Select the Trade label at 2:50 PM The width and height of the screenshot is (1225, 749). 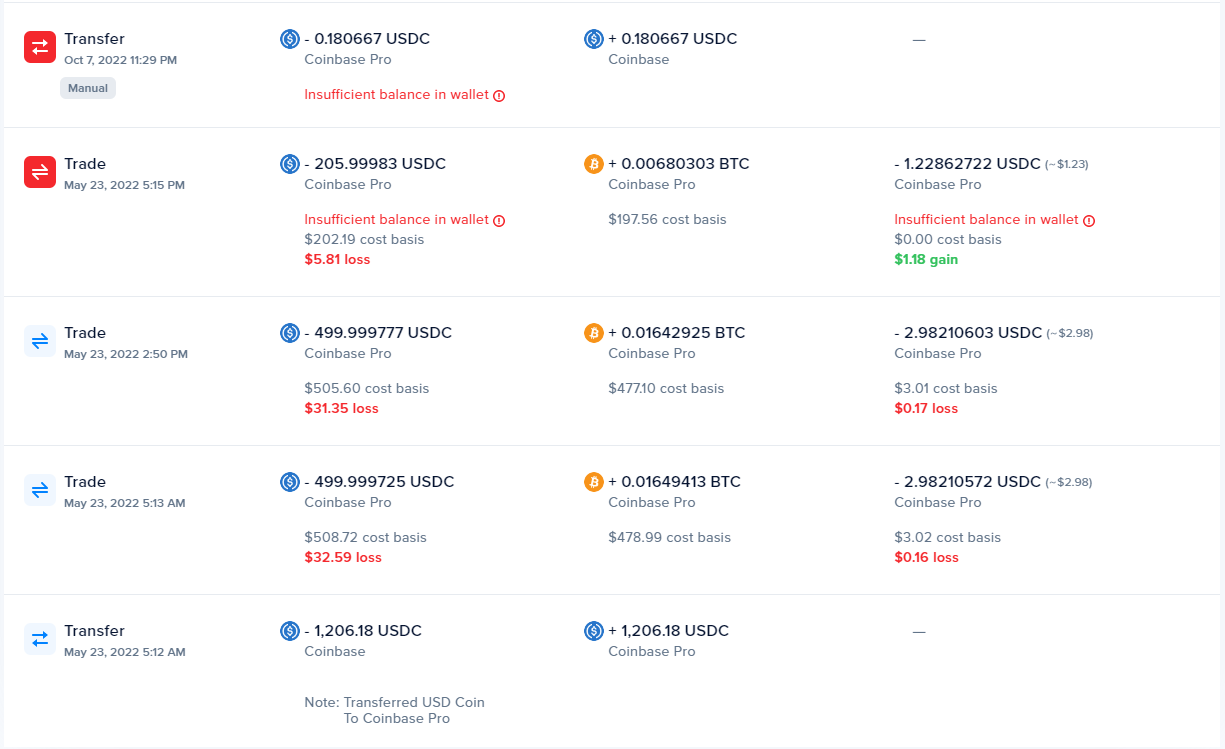[85, 333]
